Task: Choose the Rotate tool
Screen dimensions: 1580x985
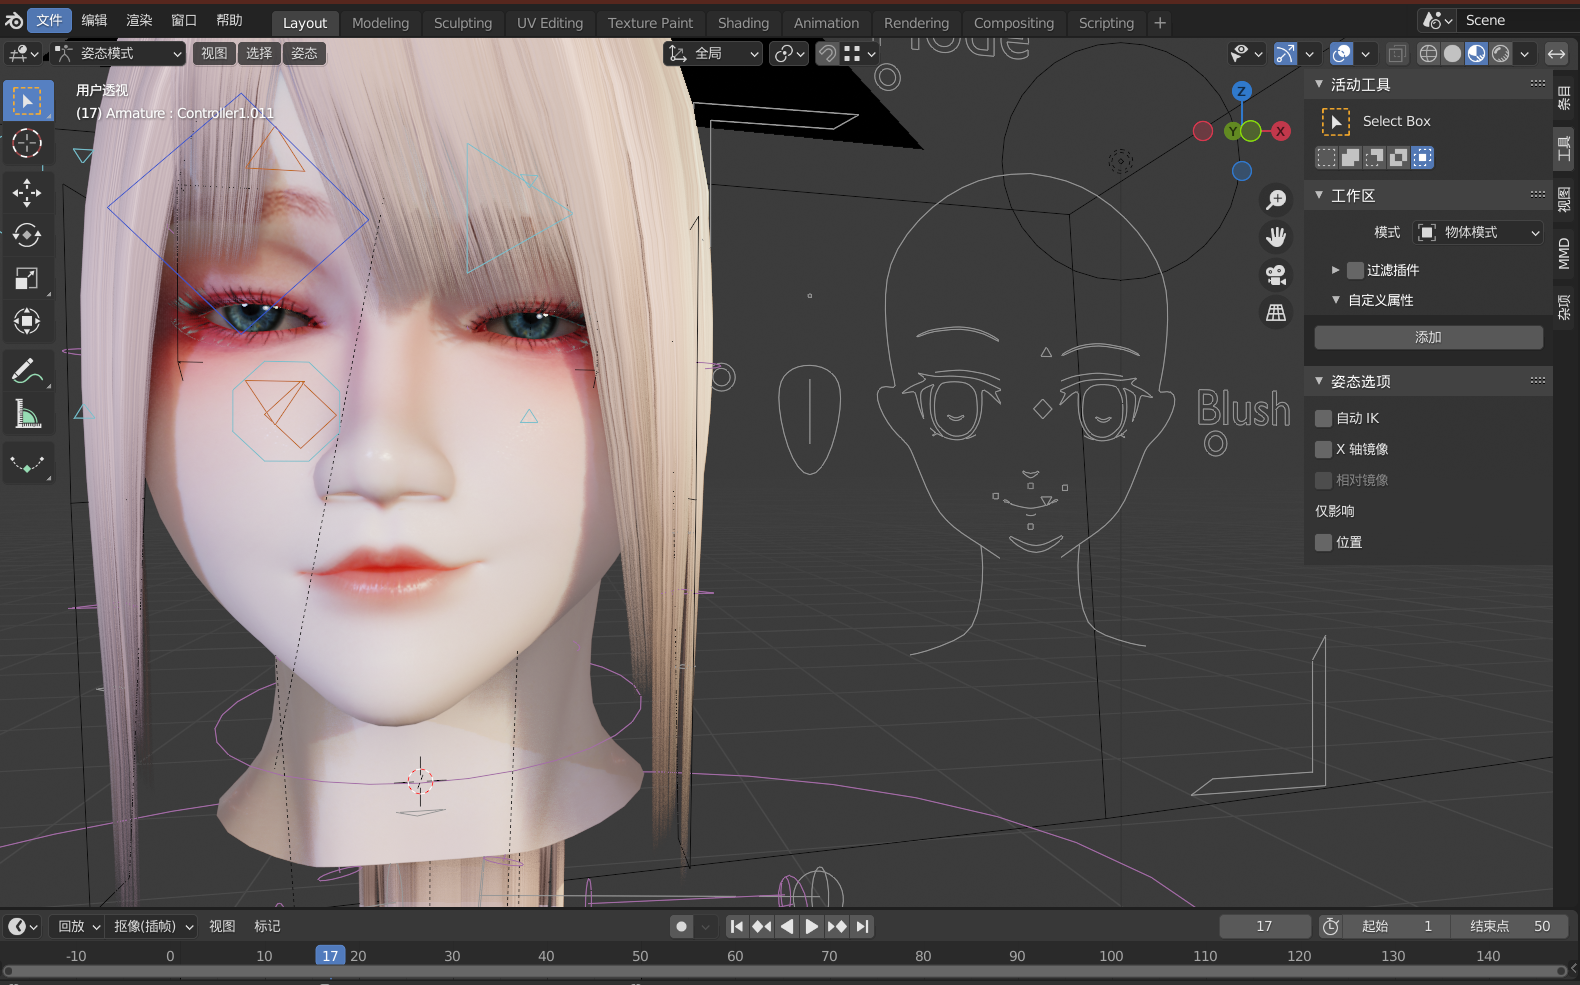Action: (x=27, y=235)
